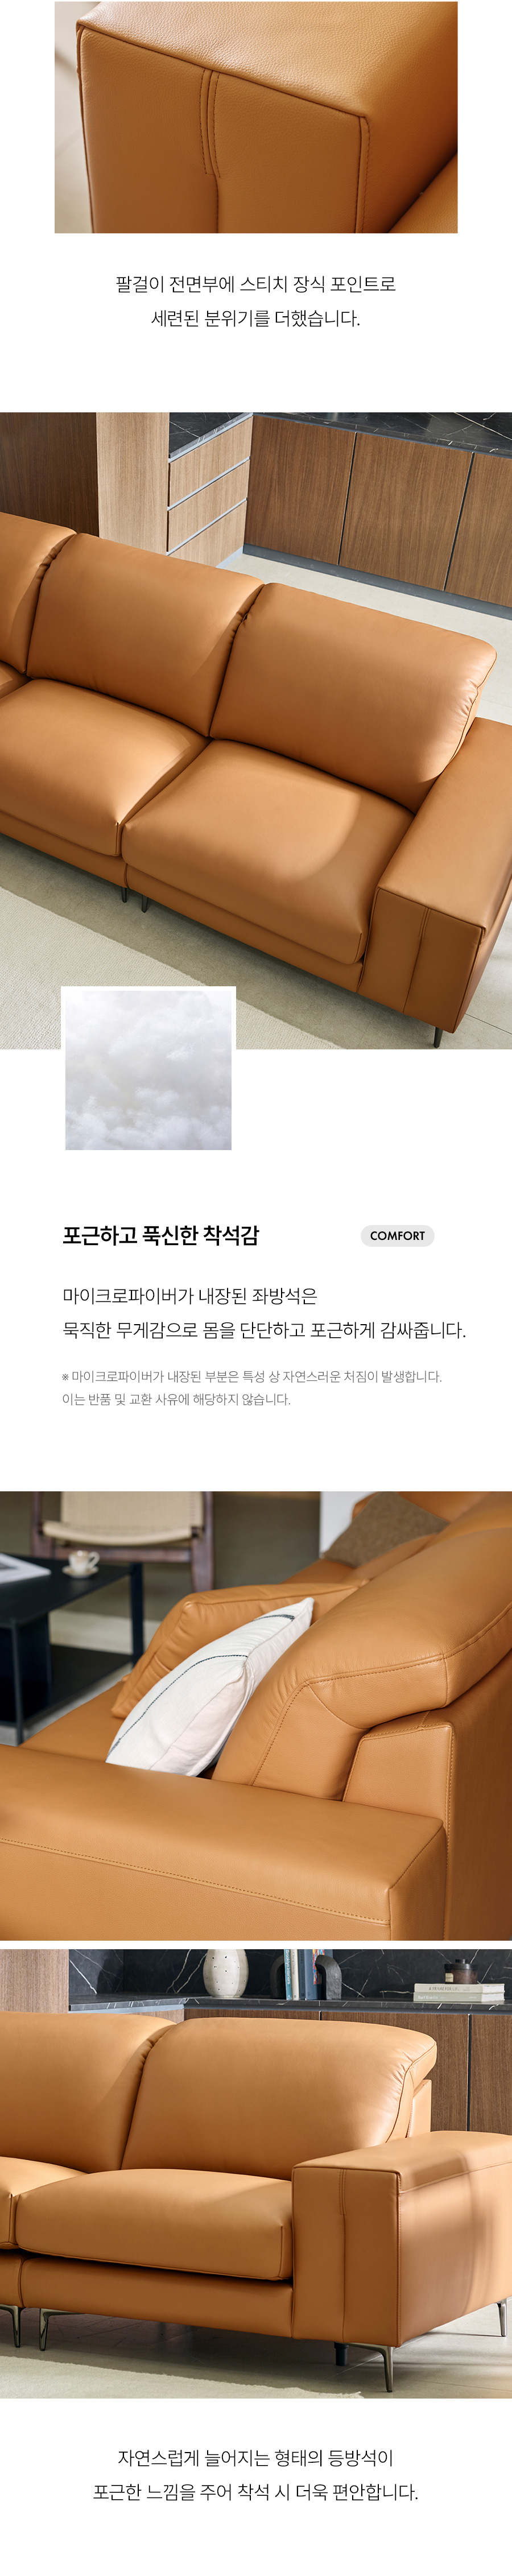Click the COMFORT badge label
The image size is (512, 2576).
click(397, 1235)
